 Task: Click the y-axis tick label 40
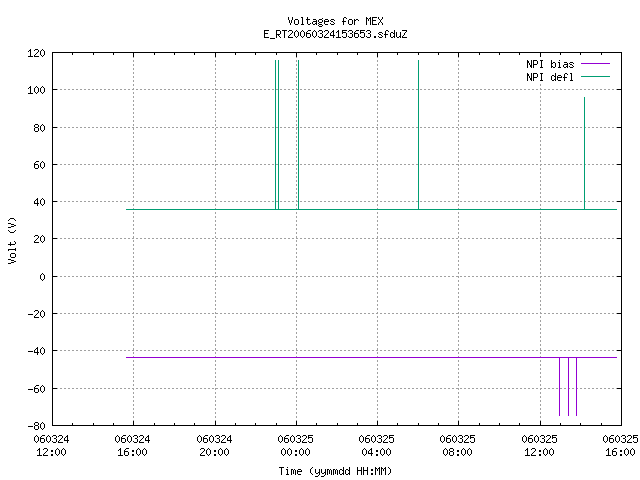(39, 202)
